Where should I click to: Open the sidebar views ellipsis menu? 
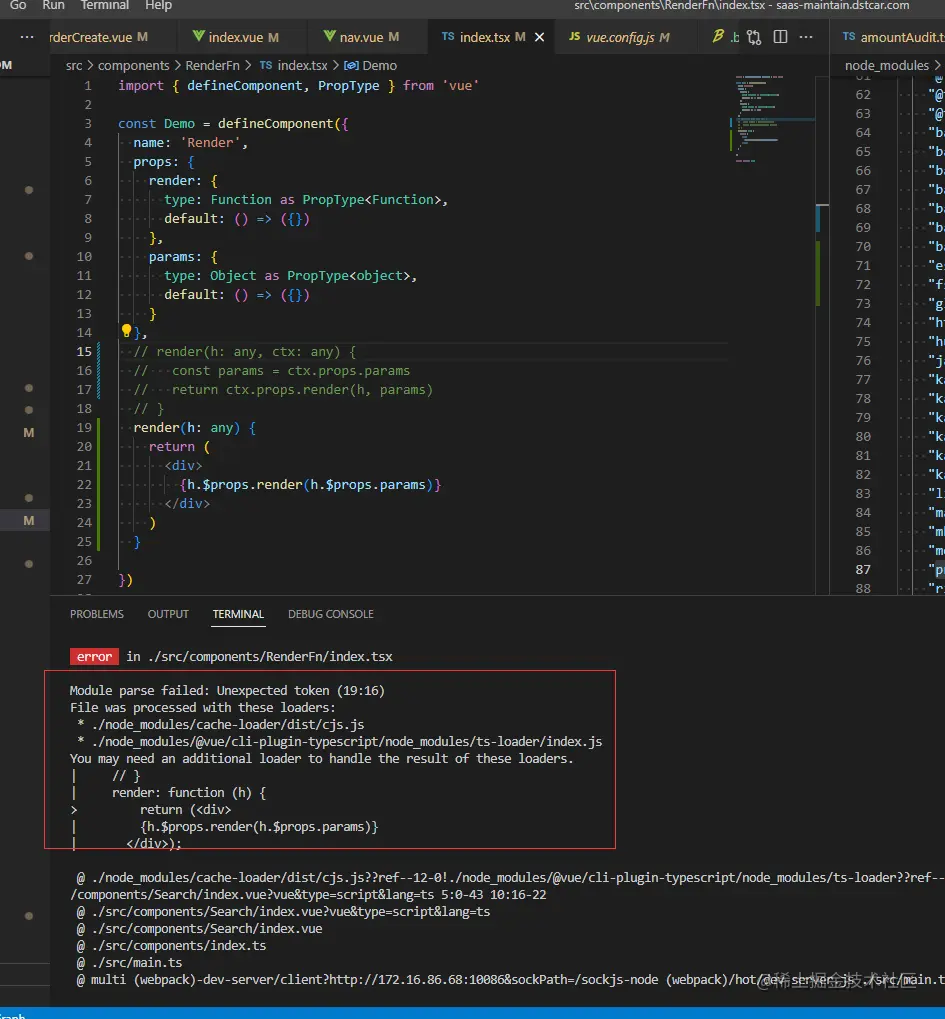[x=27, y=37]
